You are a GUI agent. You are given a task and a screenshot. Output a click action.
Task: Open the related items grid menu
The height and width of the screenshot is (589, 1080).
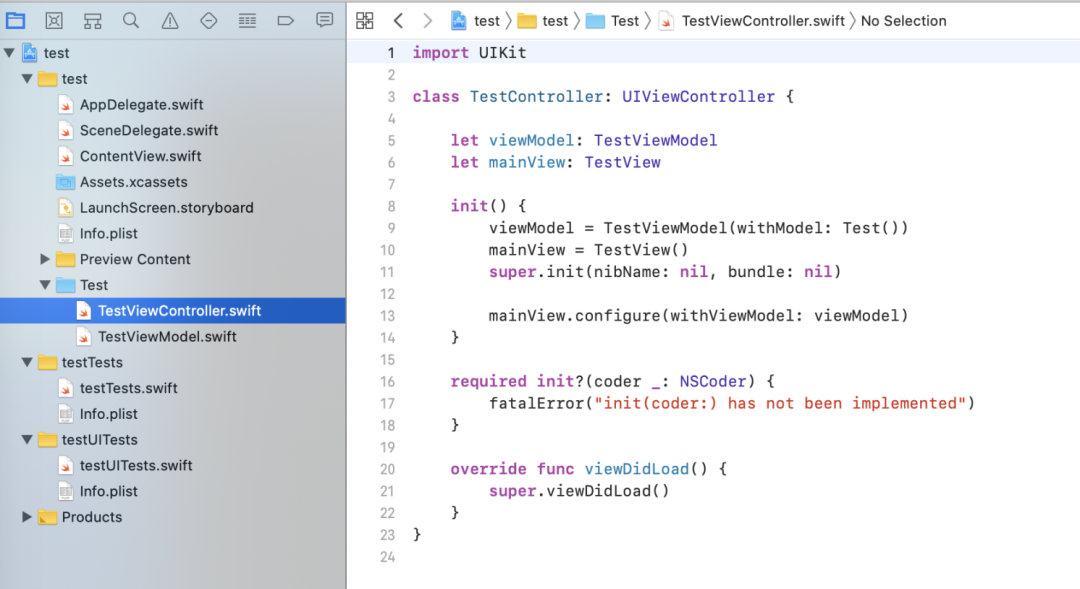coord(364,21)
